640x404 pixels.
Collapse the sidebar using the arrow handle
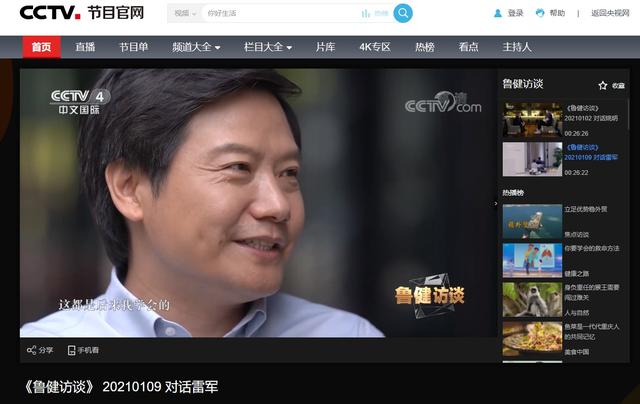[x=496, y=204]
